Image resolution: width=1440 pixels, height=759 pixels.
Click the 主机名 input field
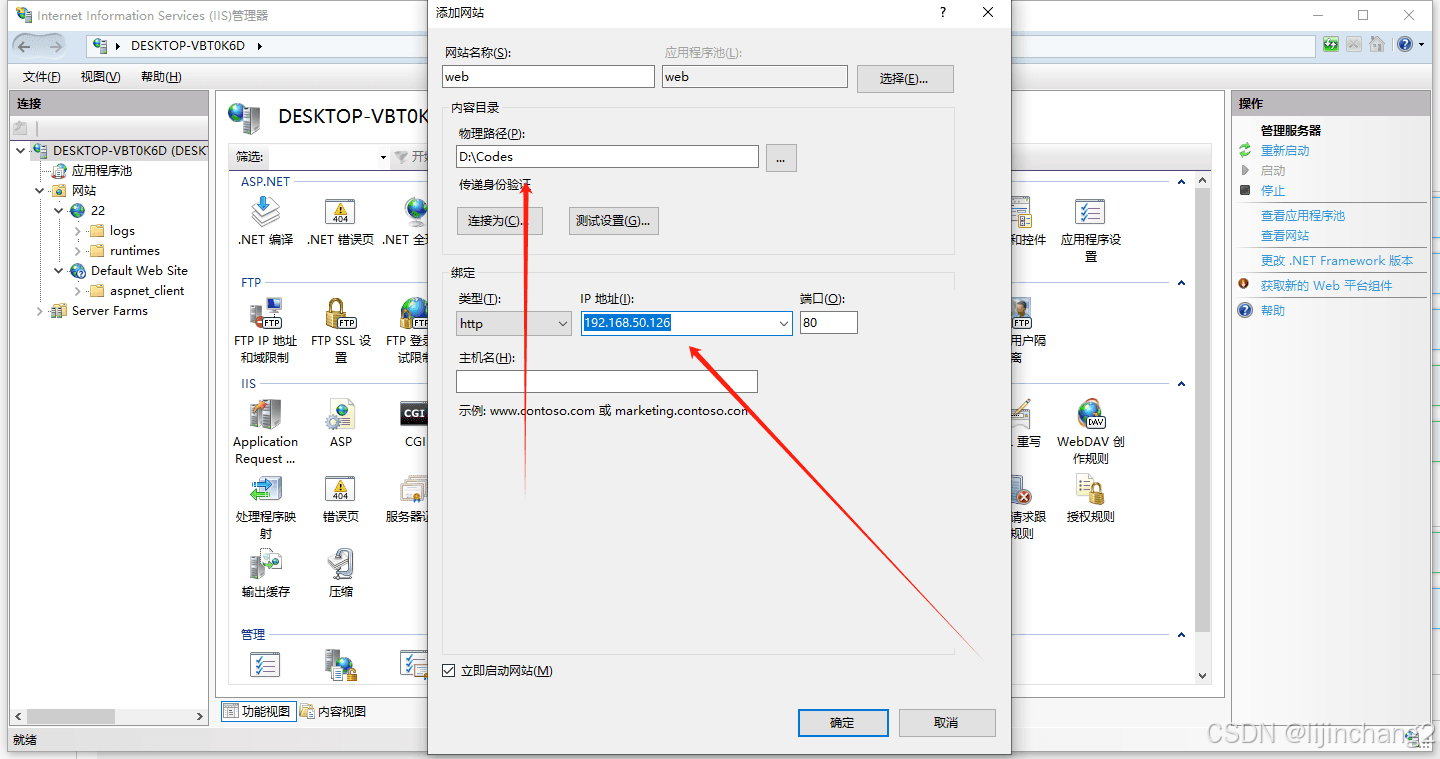coord(607,381)
